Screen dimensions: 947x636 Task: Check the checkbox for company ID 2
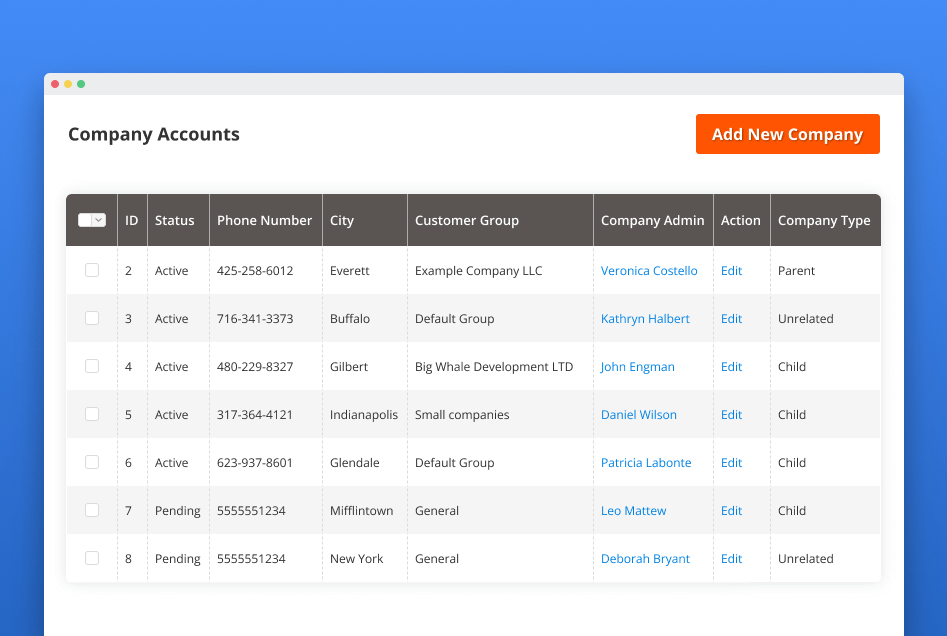[x=91, y=270]
